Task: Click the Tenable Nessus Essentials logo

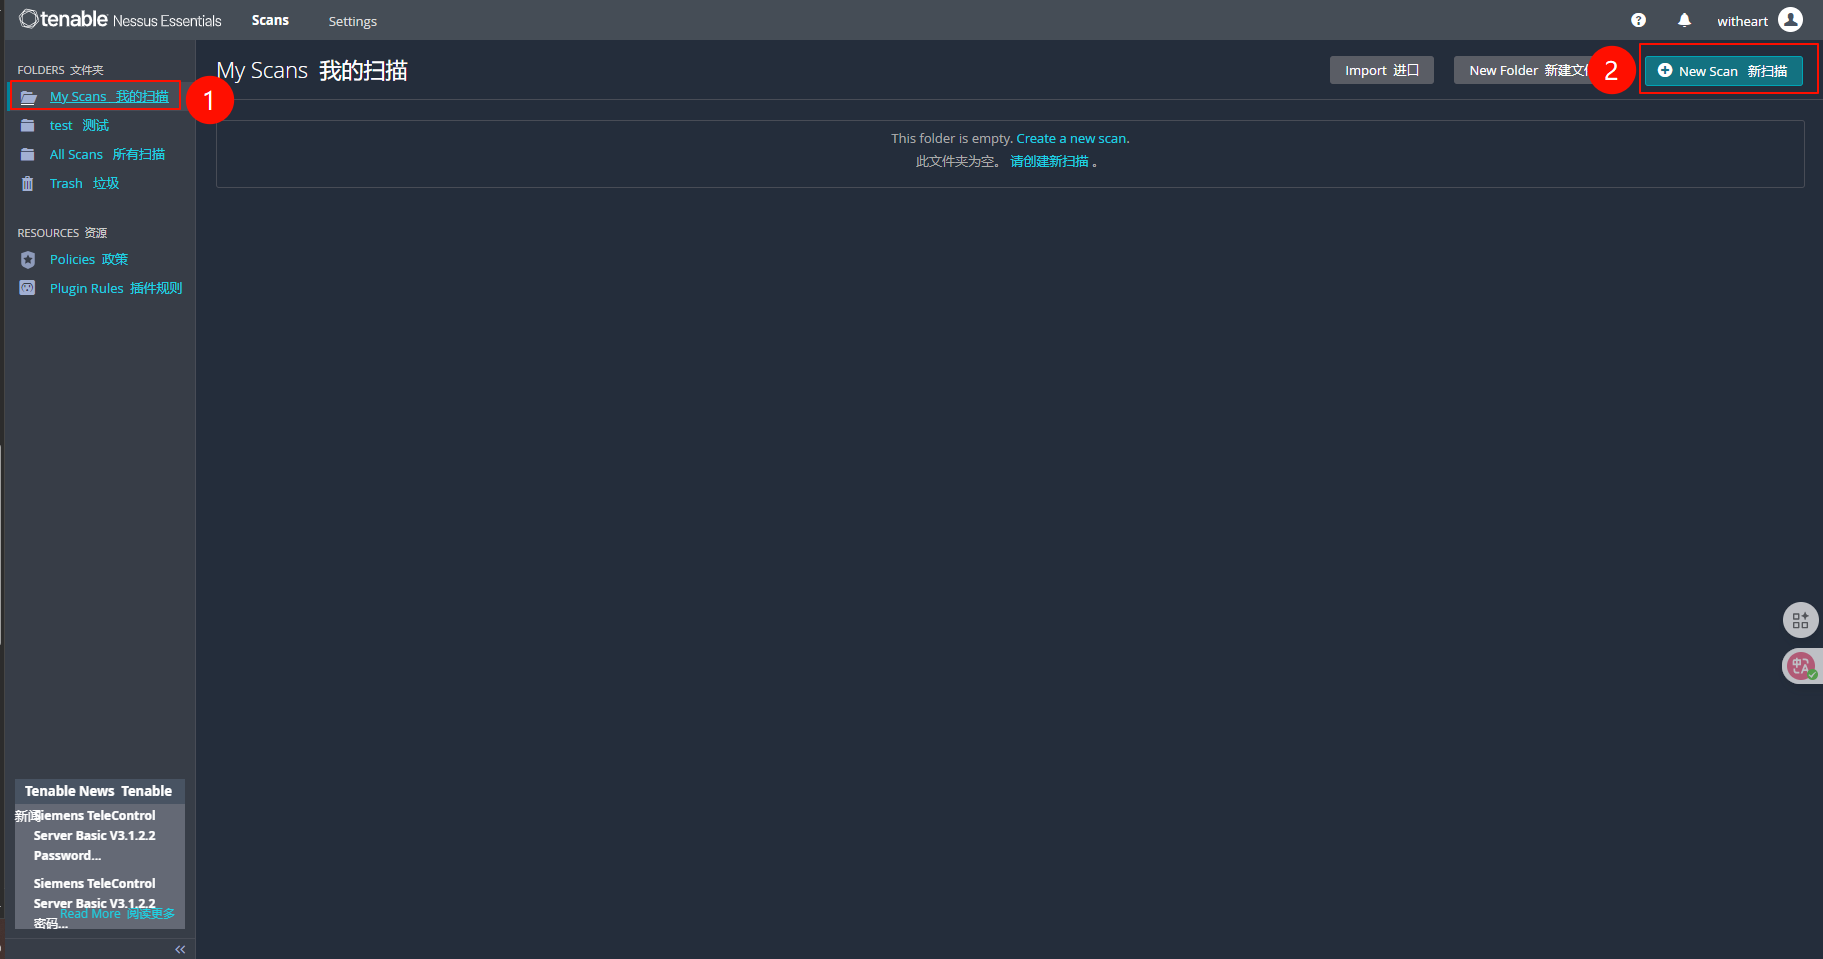Action: (x=120, y=20)
